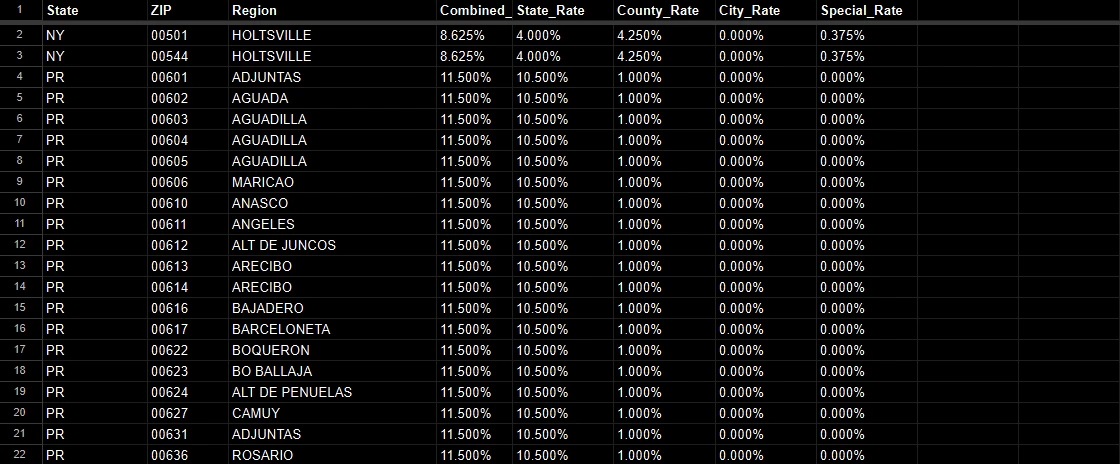Select row 5 via its row number
The image size is (1120, 464).
[x=20, y=98]
